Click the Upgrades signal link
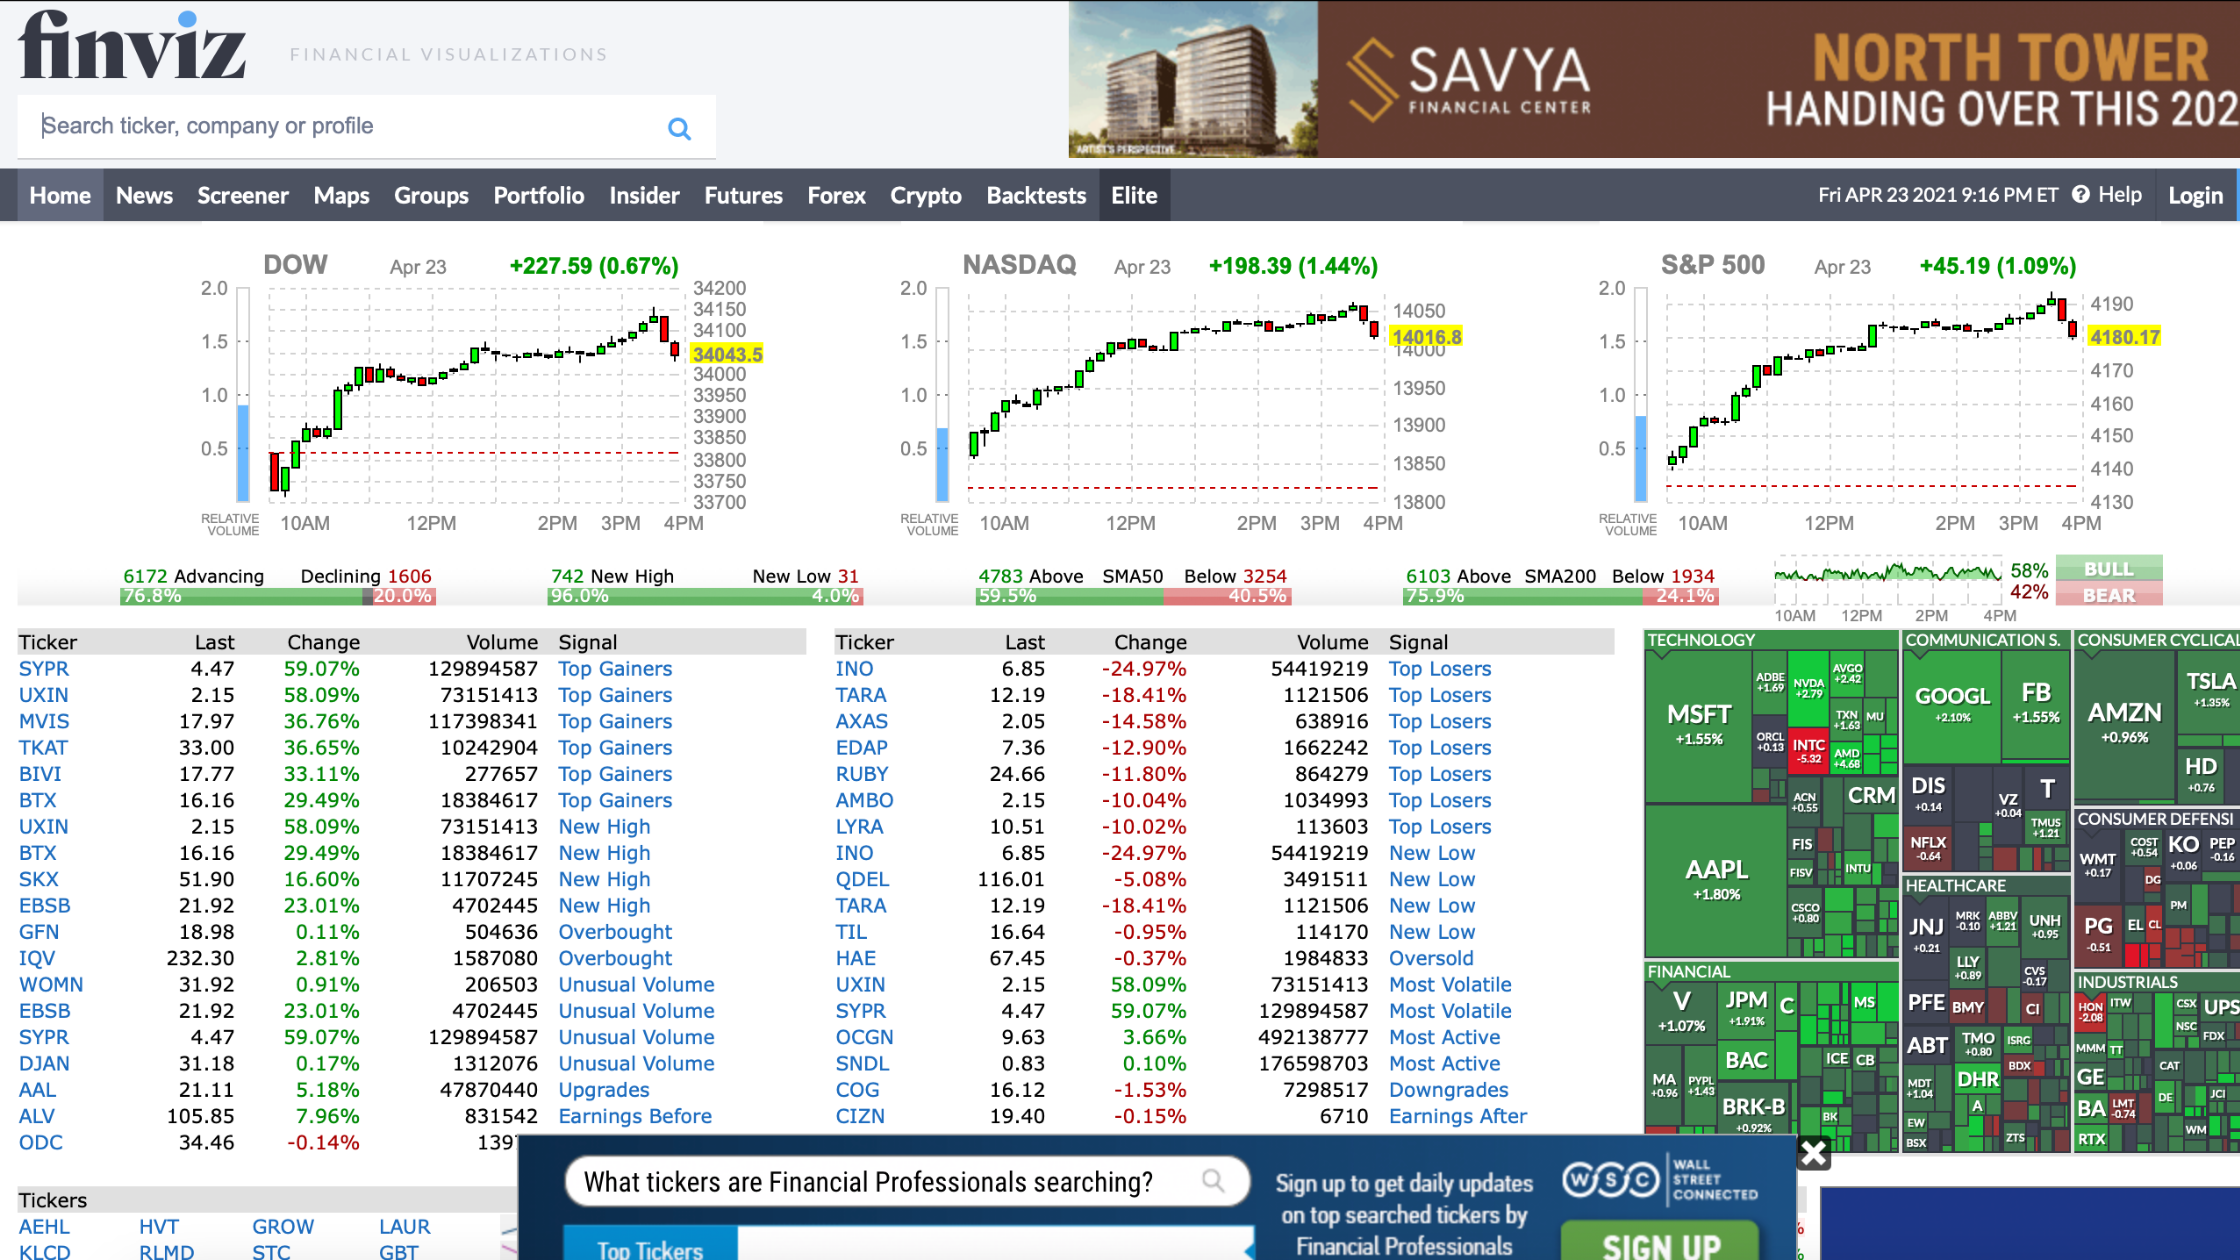Image resolution: width=2240 pixels, height=1260 pixels. [604, 1090]
